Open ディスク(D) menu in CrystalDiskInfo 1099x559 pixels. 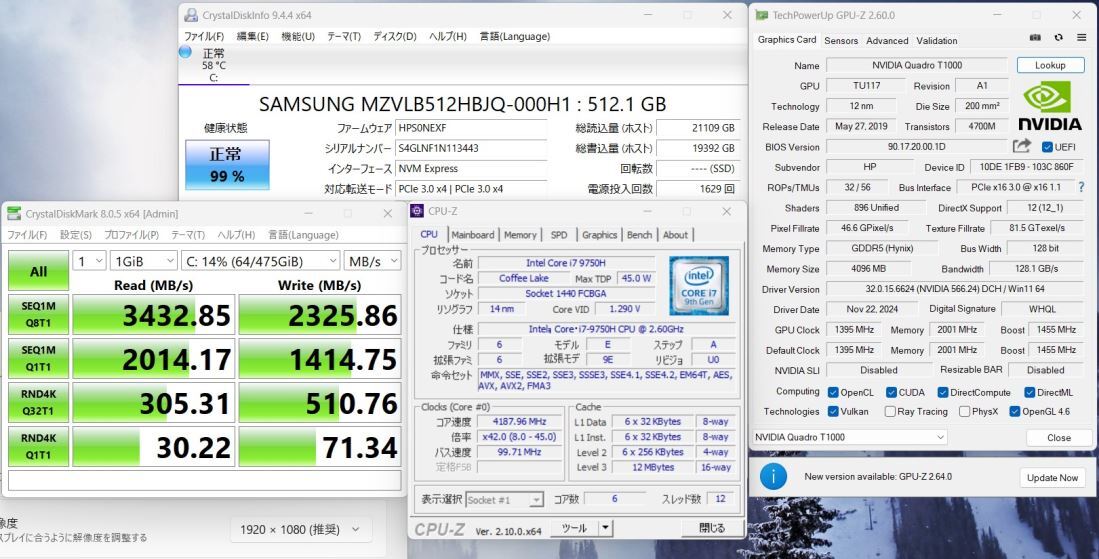click(x=395, y=36)
